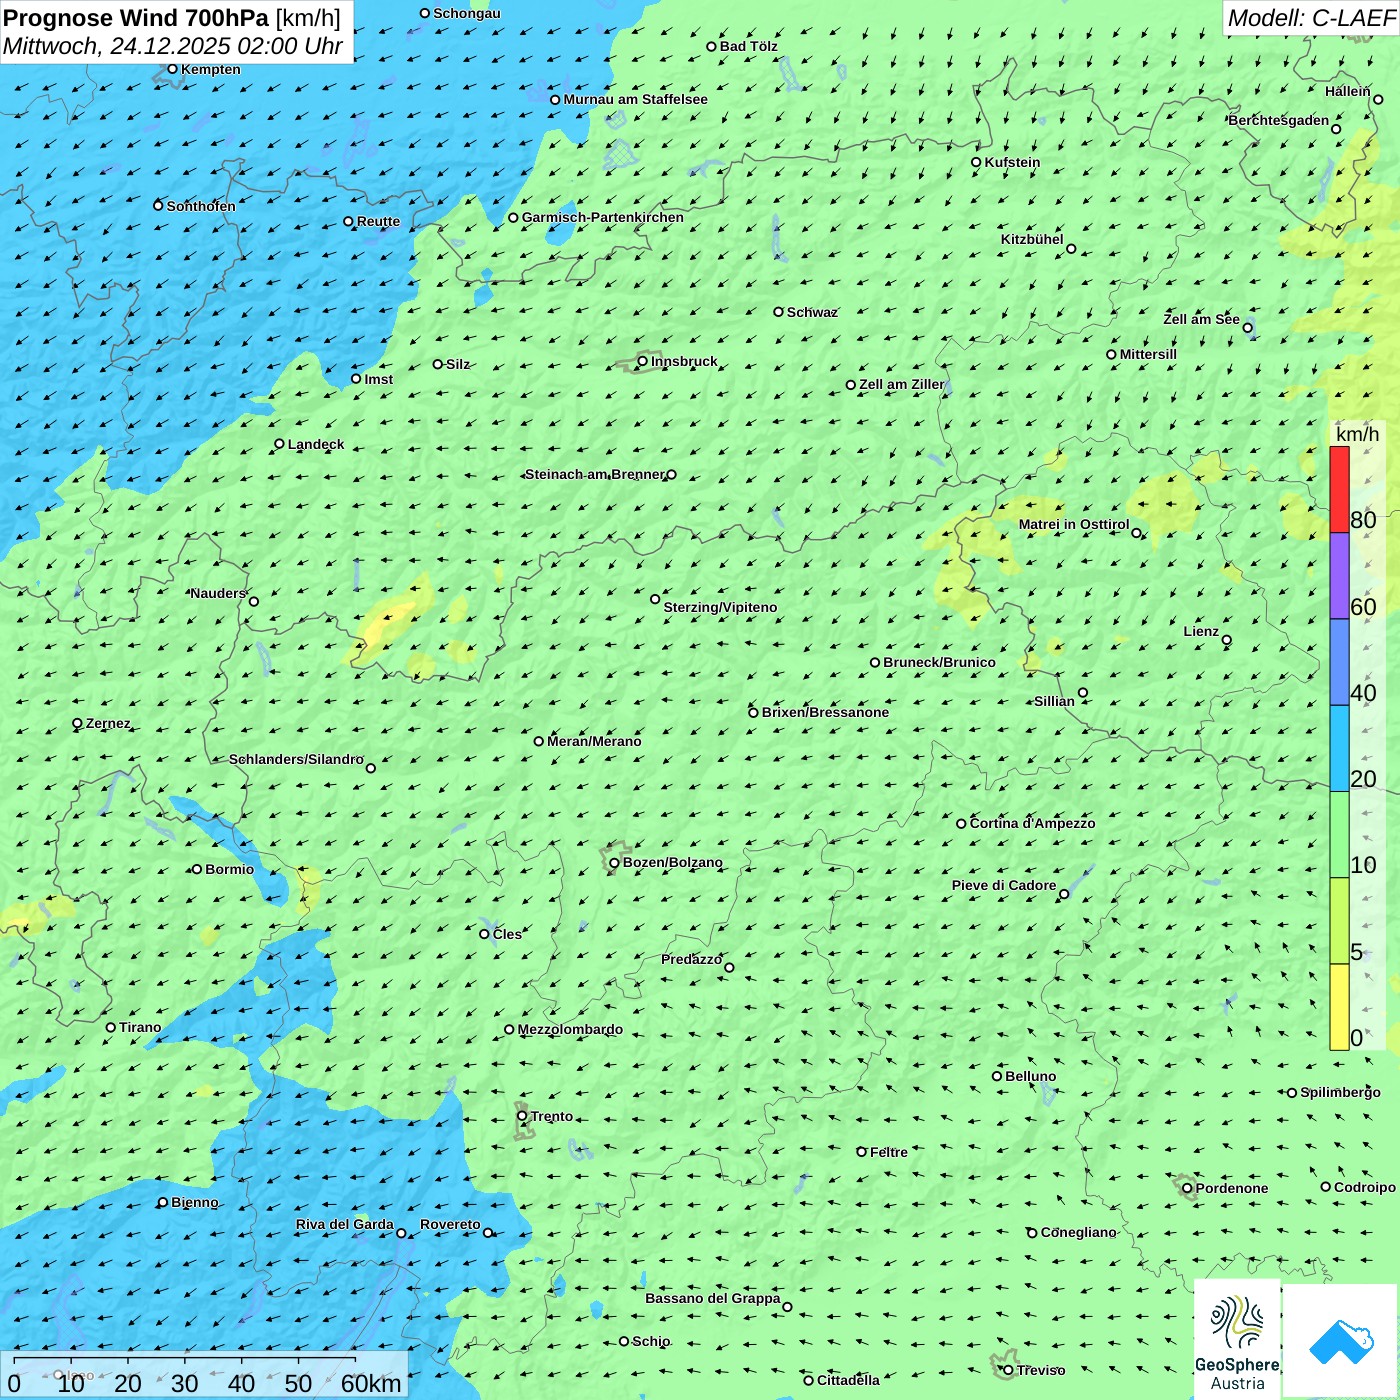Image resolution: width=1400 pixels, height=1400 pixels.
Task: Select the Belluno city marker
Action: [997, 1076]
